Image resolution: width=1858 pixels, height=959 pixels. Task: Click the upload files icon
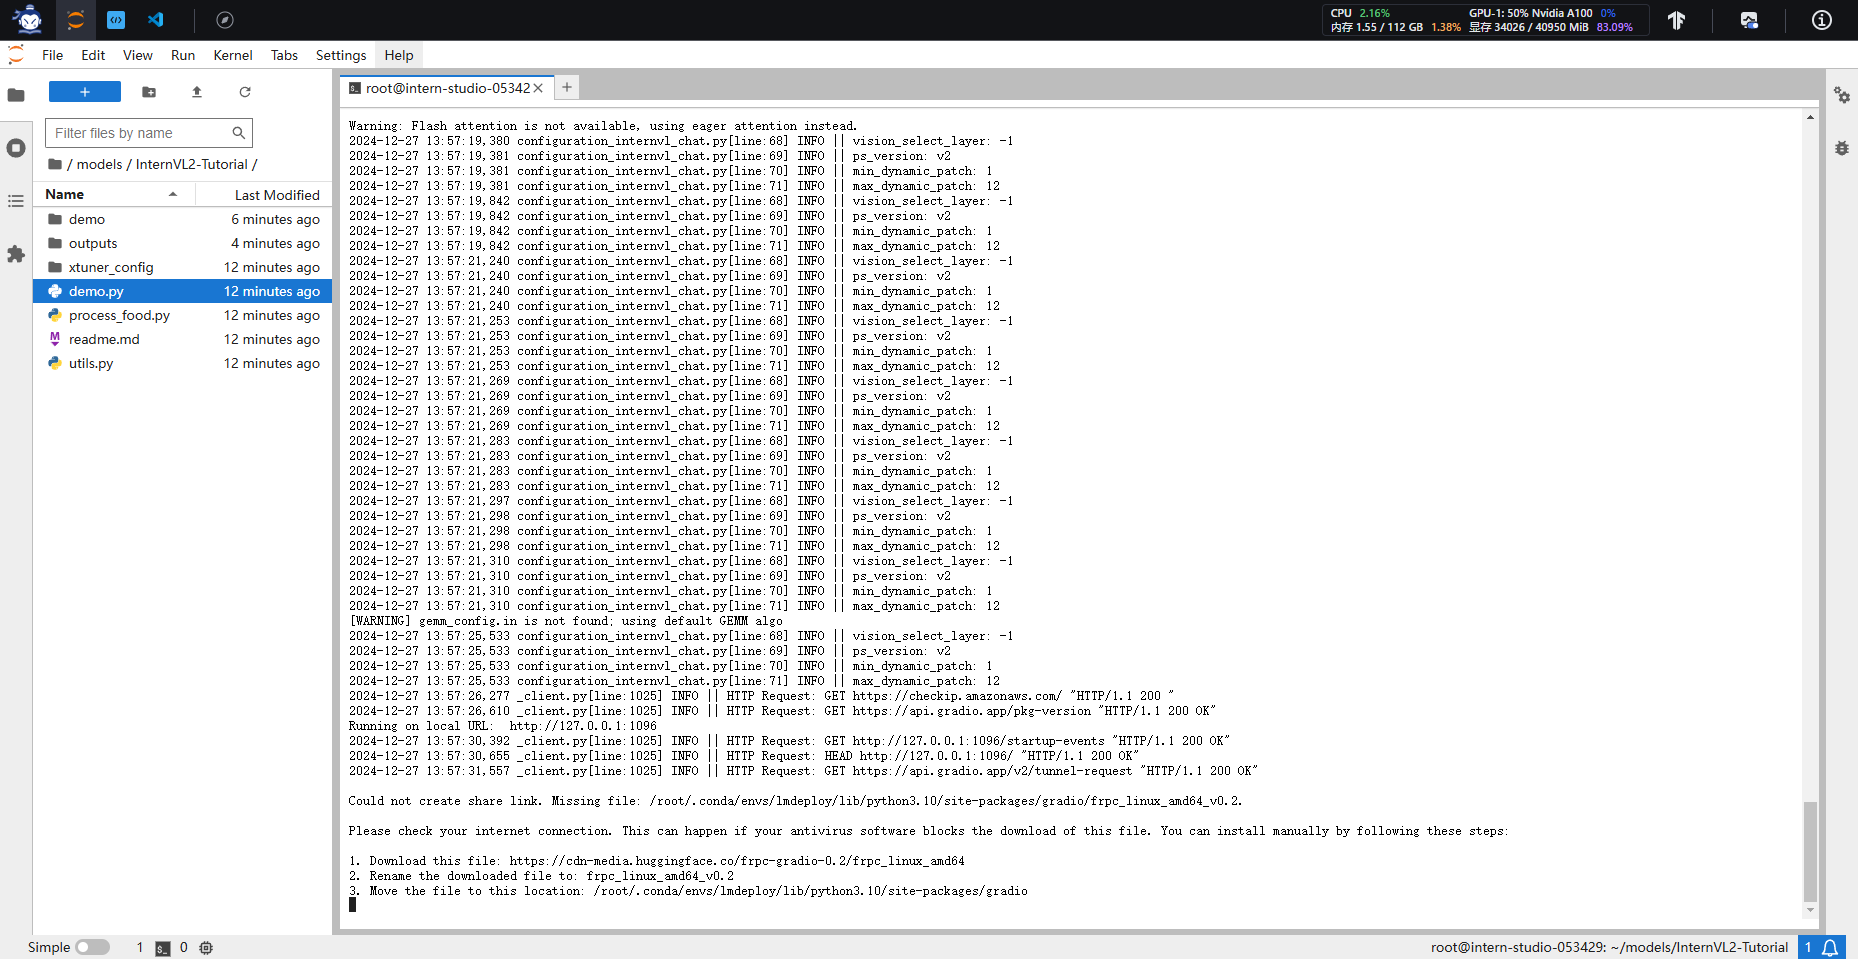(x=197, y=92)
